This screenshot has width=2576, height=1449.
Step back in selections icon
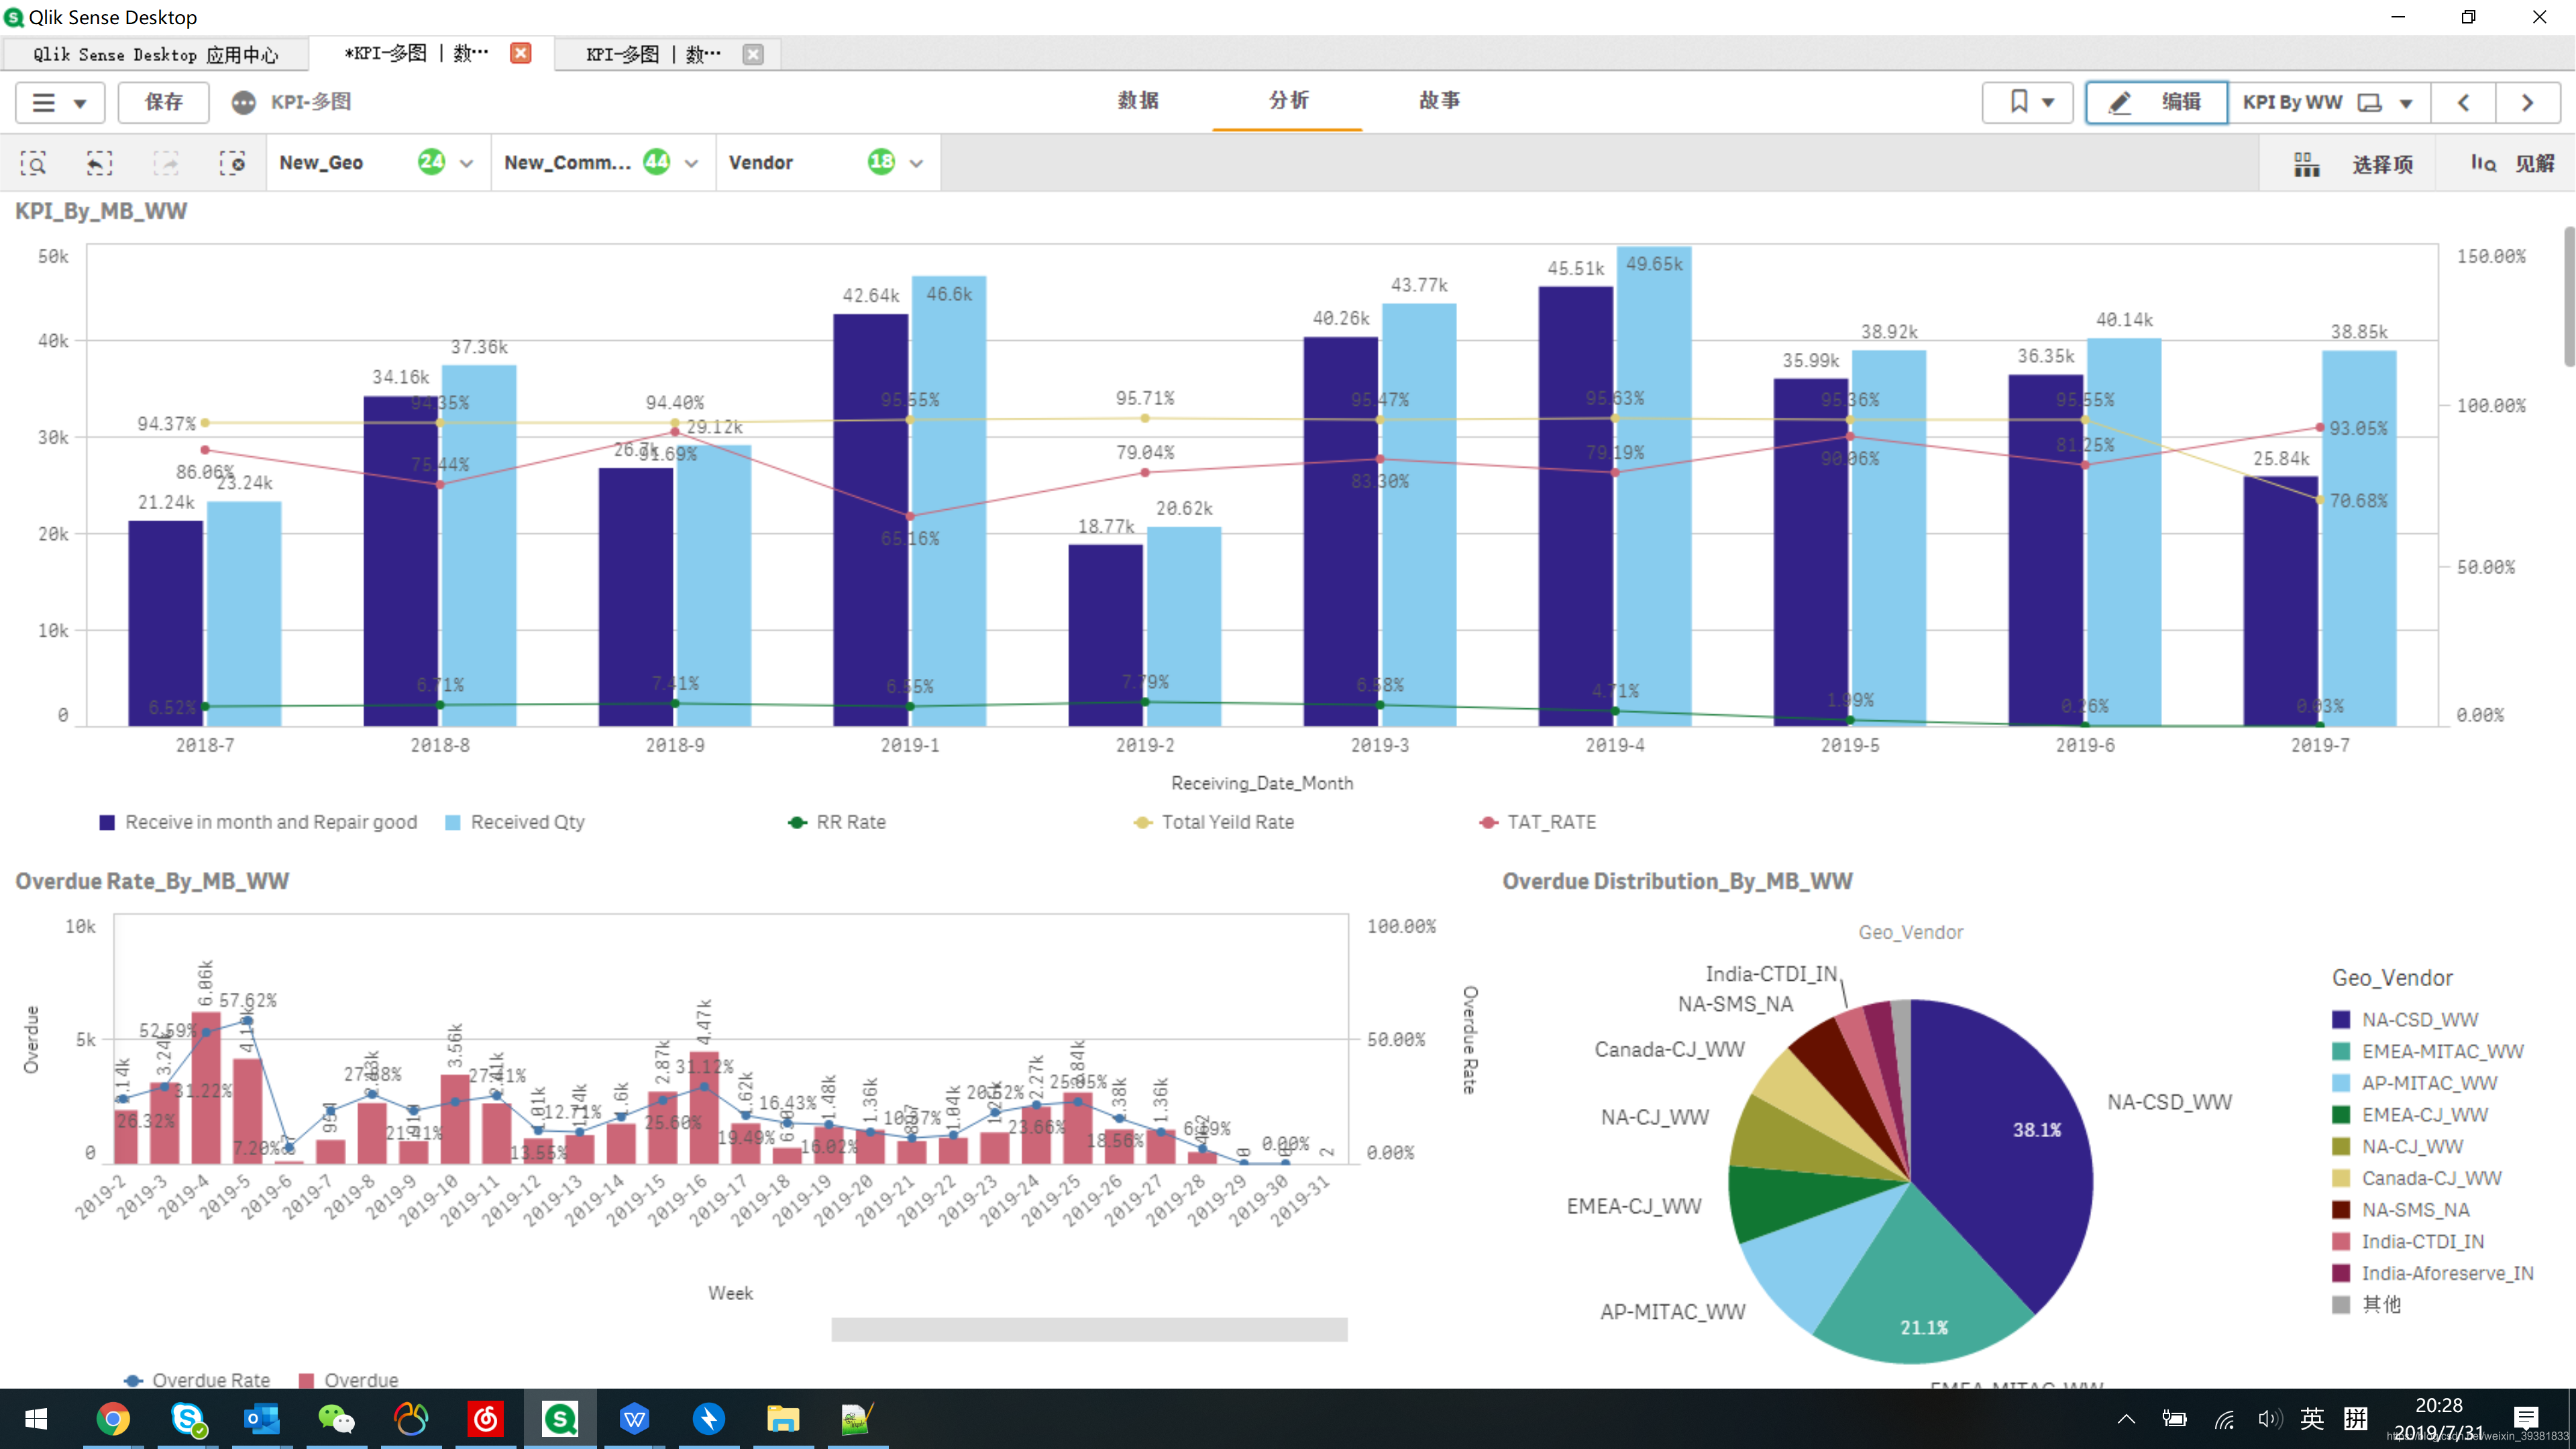pyautogui.click(x=99, y=163)
